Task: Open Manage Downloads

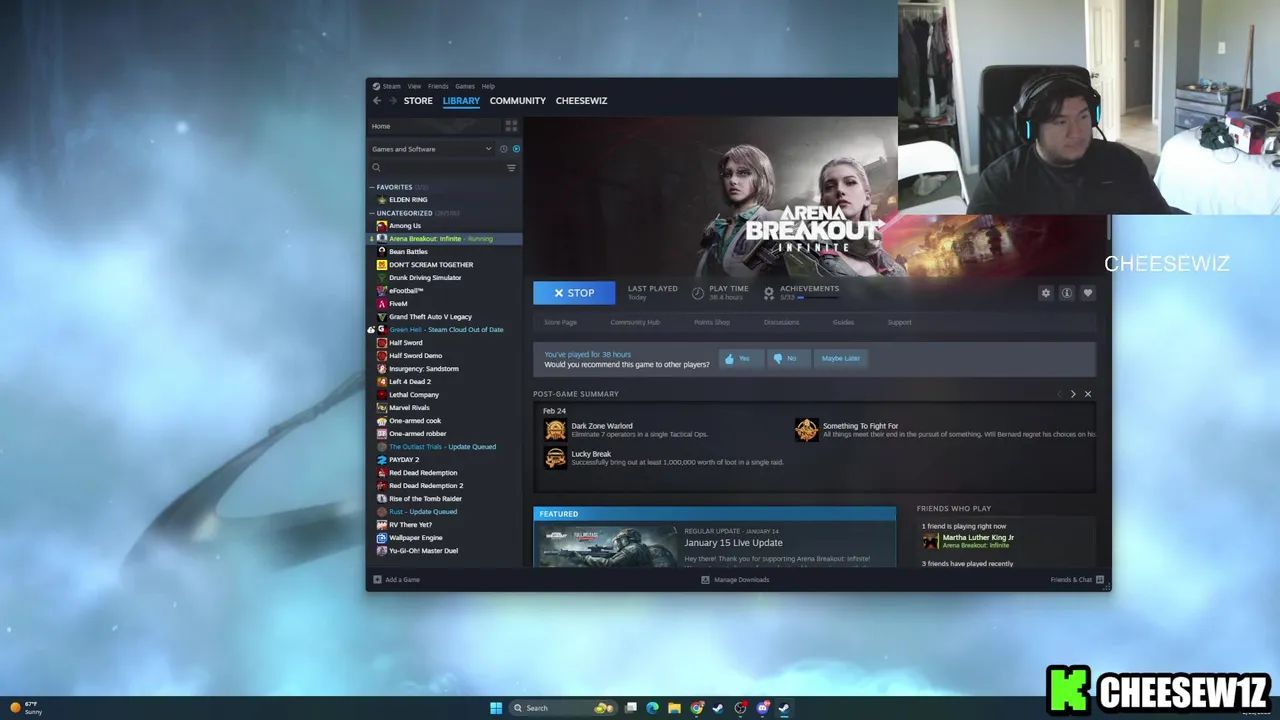Action: [735, 580]
